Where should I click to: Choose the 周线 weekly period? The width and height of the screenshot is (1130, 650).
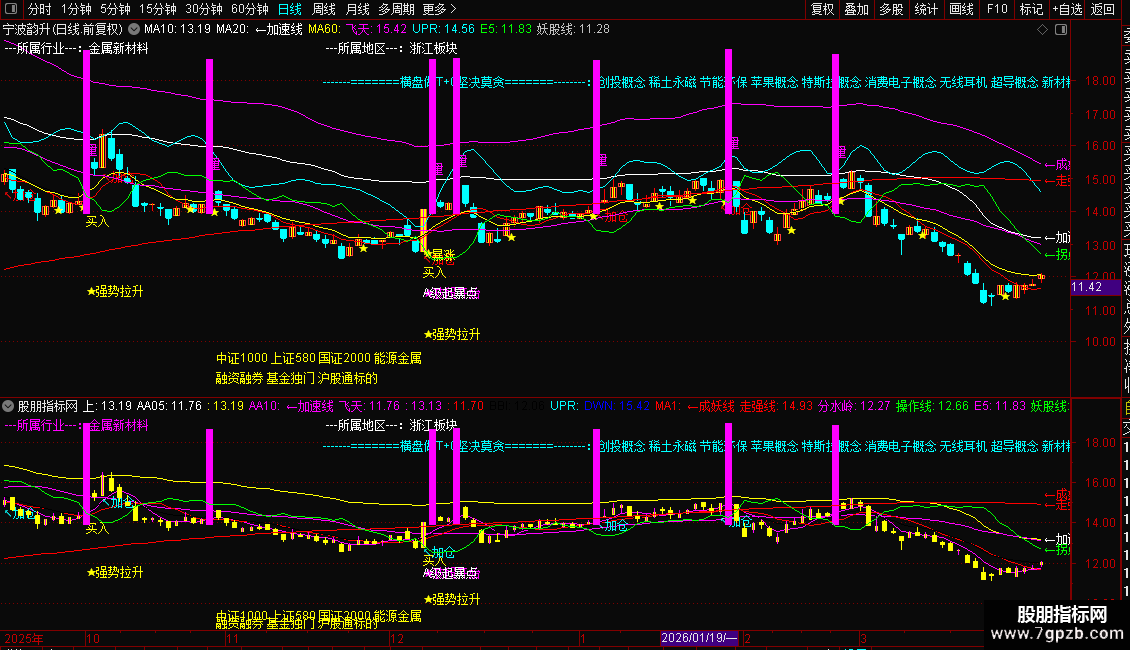click(324, 9)
